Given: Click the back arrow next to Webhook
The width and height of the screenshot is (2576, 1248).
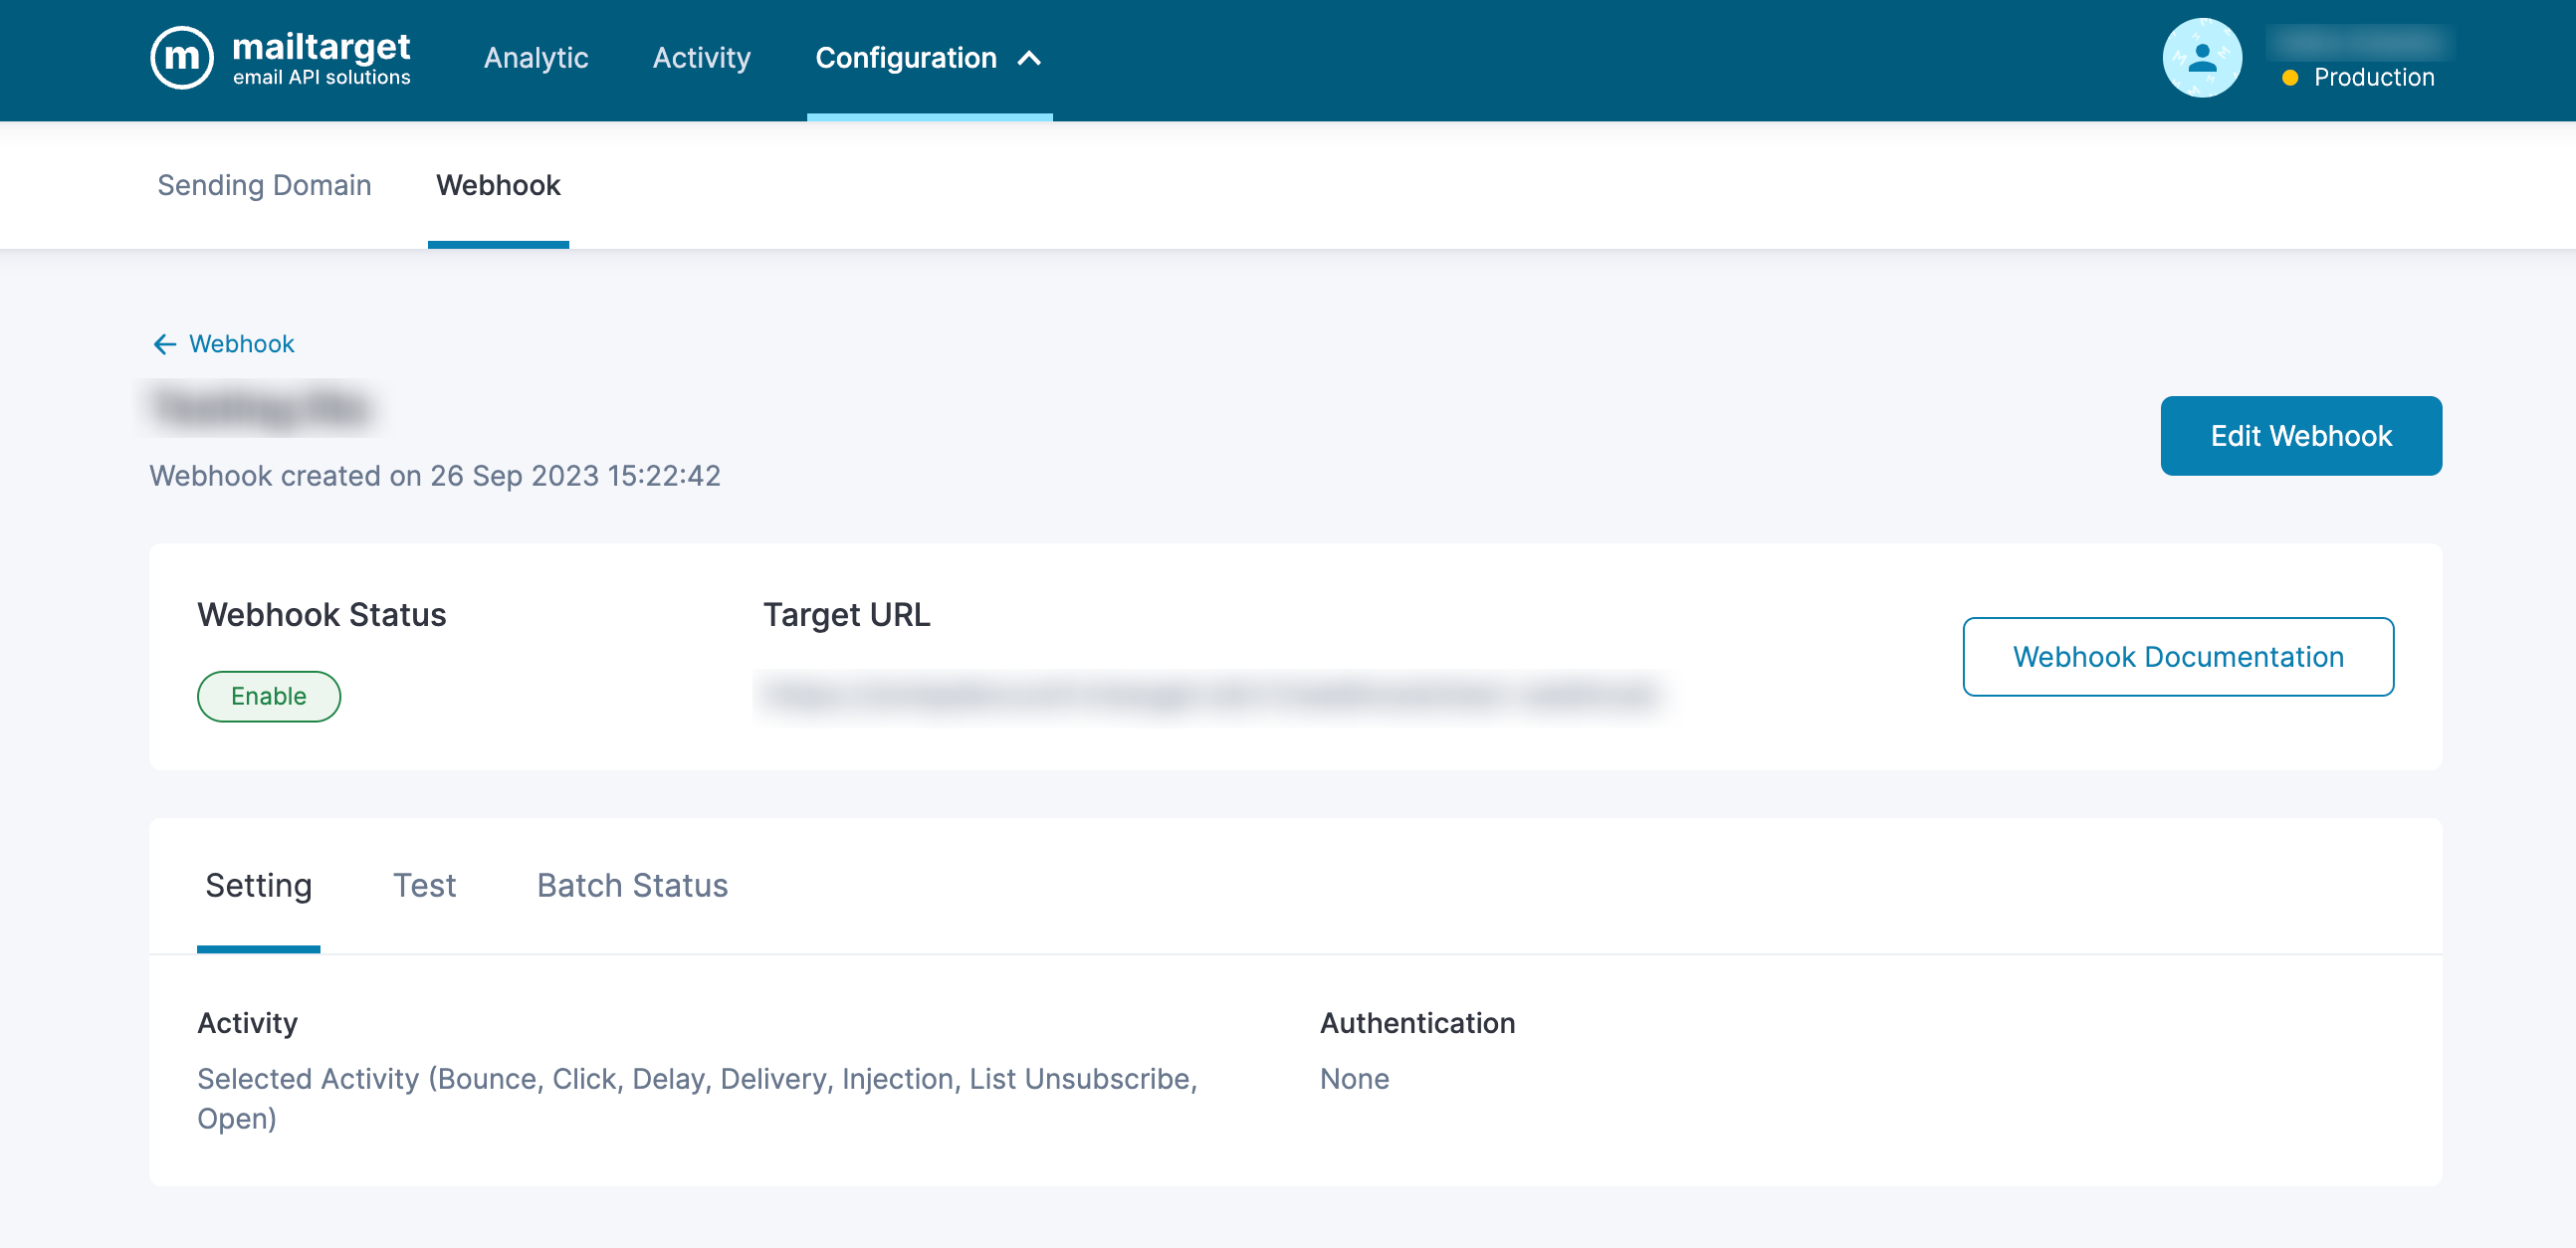Looking at the screenshot, I should (165, 344).
